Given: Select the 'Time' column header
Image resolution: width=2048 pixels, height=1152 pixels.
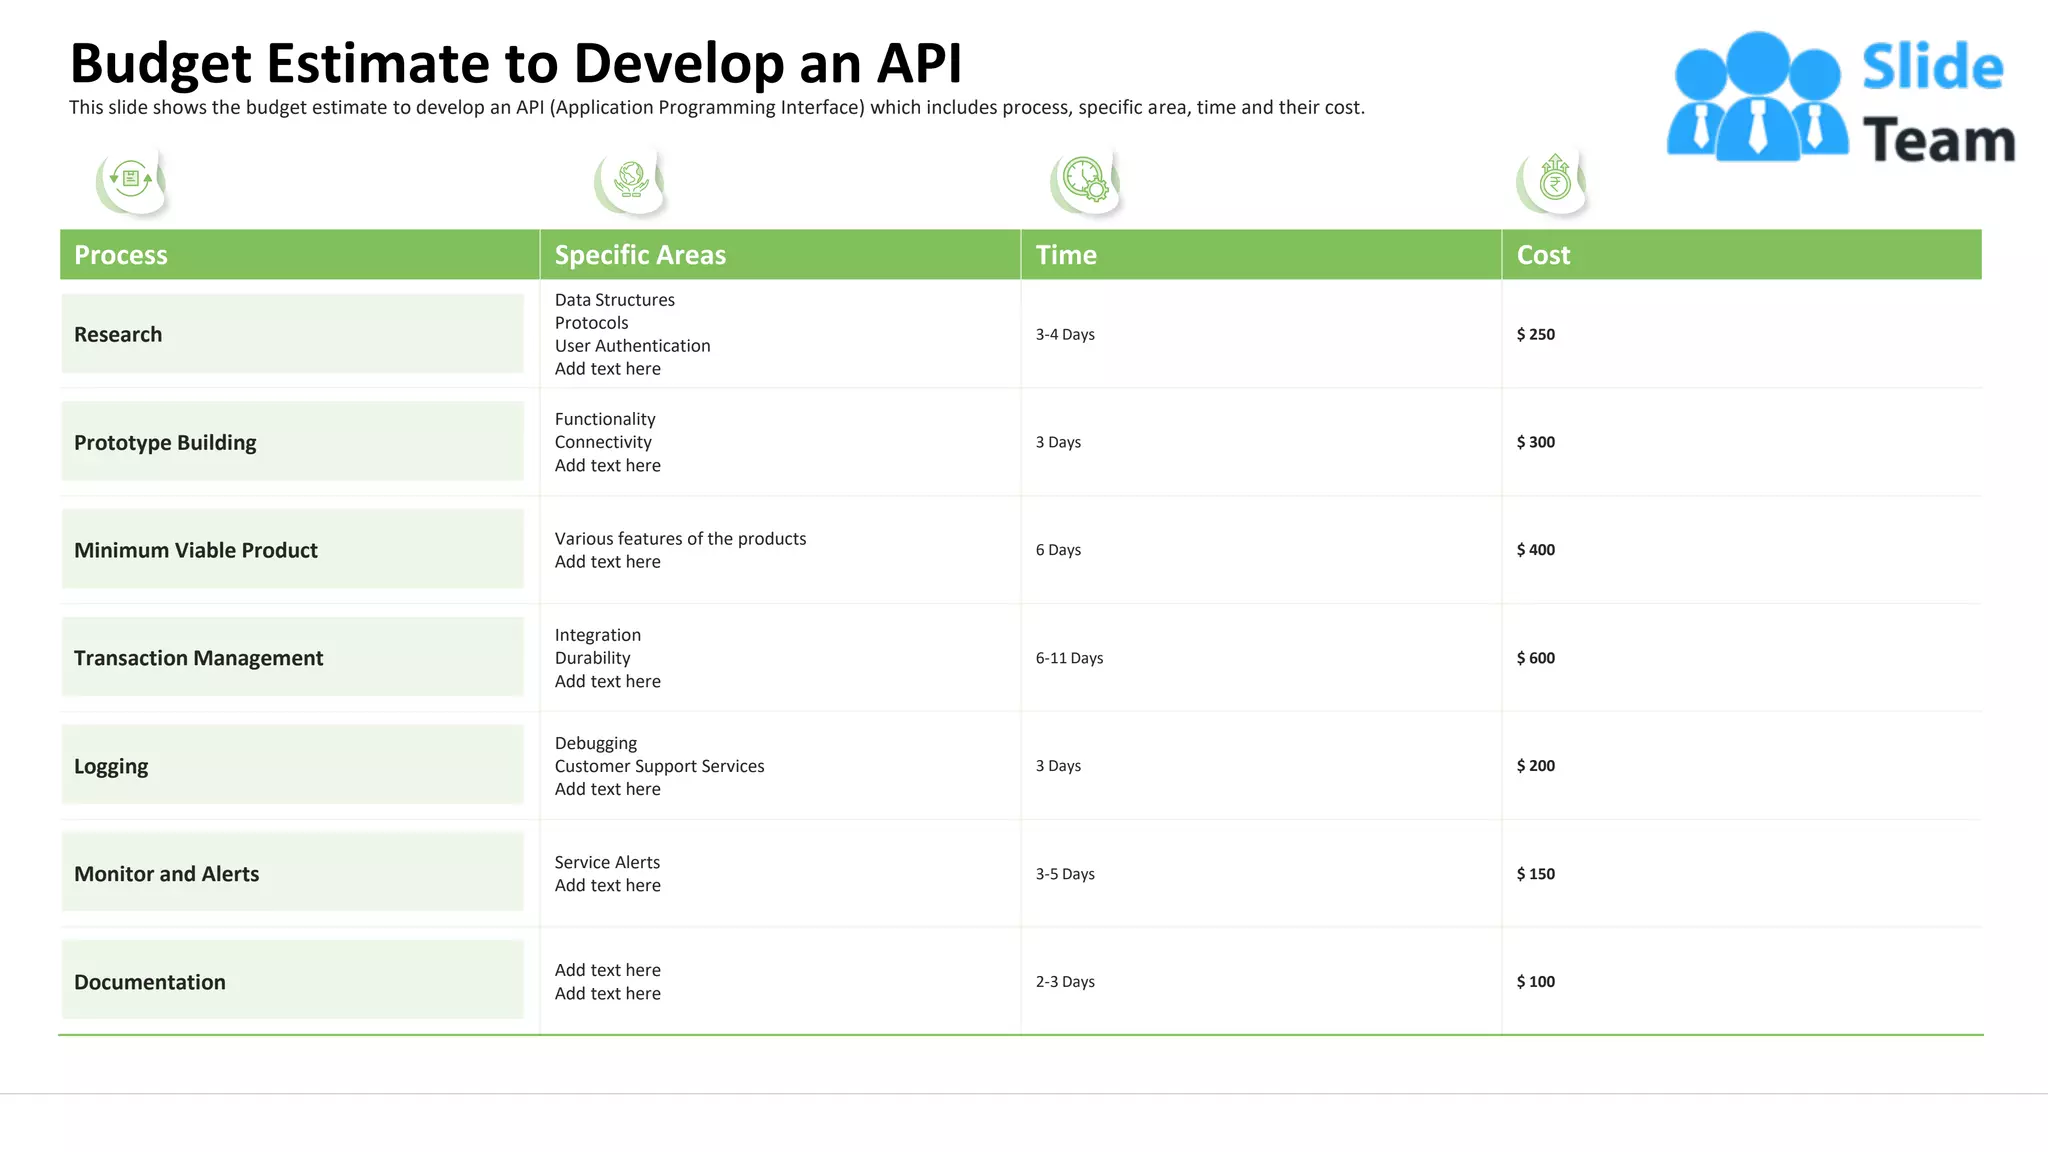Looking at the screenshot, I should click(1066, 255).
